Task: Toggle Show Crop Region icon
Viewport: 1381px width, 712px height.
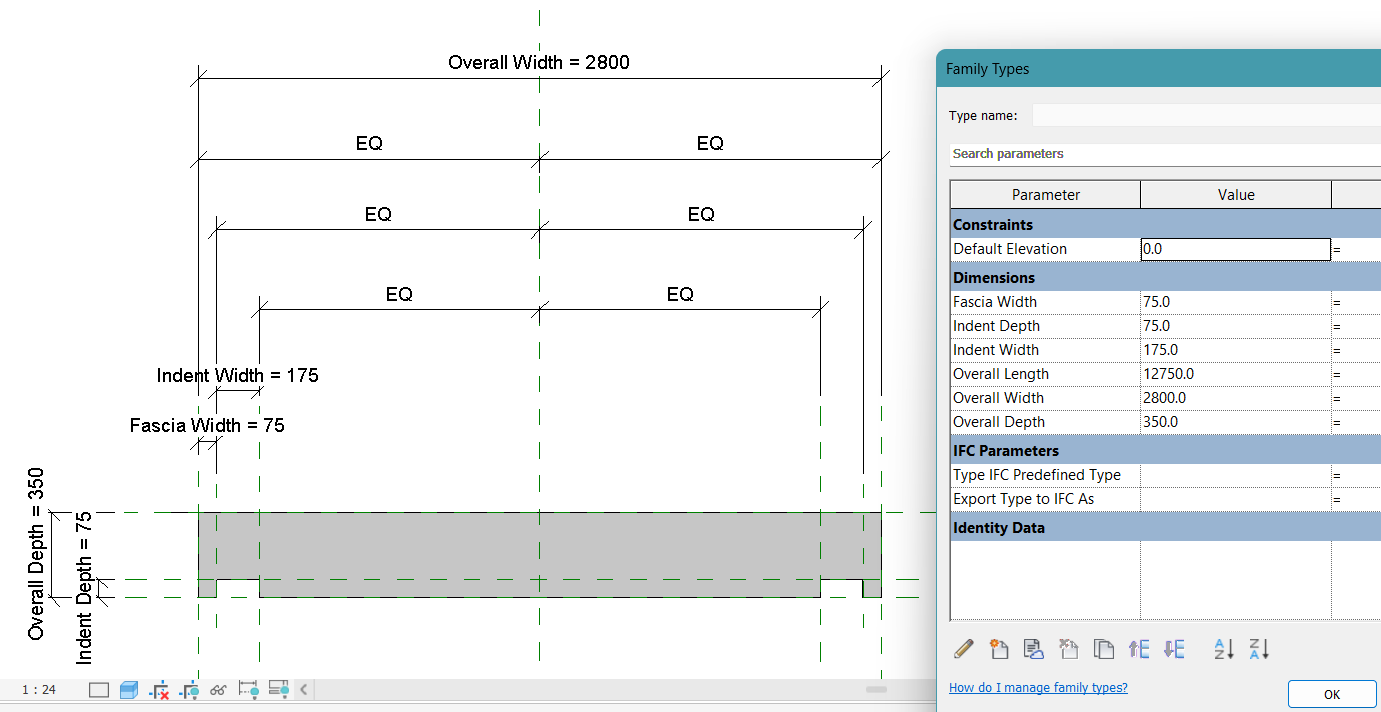Action: point(189,690)
